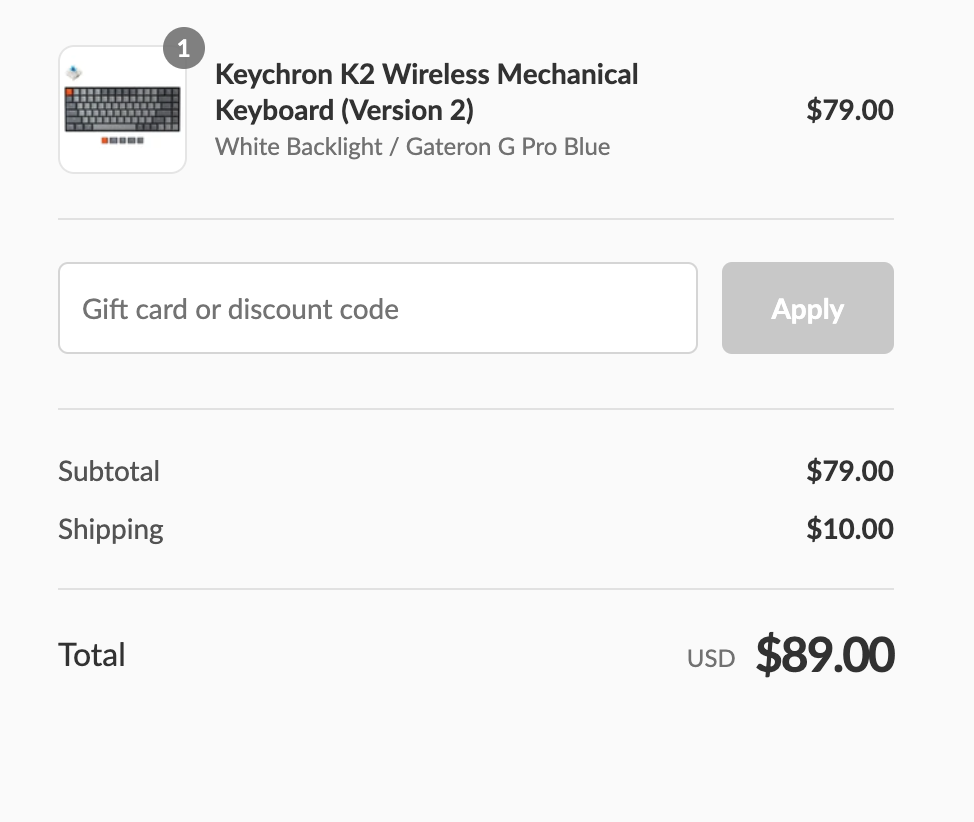Viewport: 974px width, 822px height.
Task: Click the quantity badge showing 1
Action: click(183, 48)
